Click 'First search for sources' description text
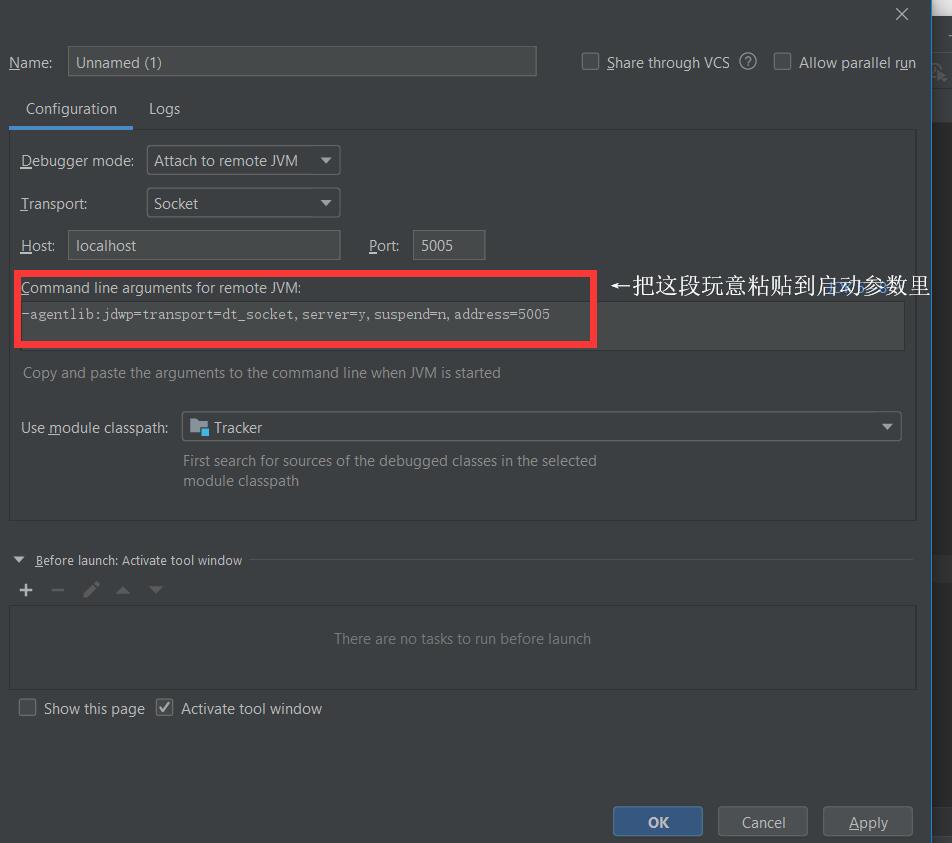Screen dimensions: 952x843 (390, 471)
